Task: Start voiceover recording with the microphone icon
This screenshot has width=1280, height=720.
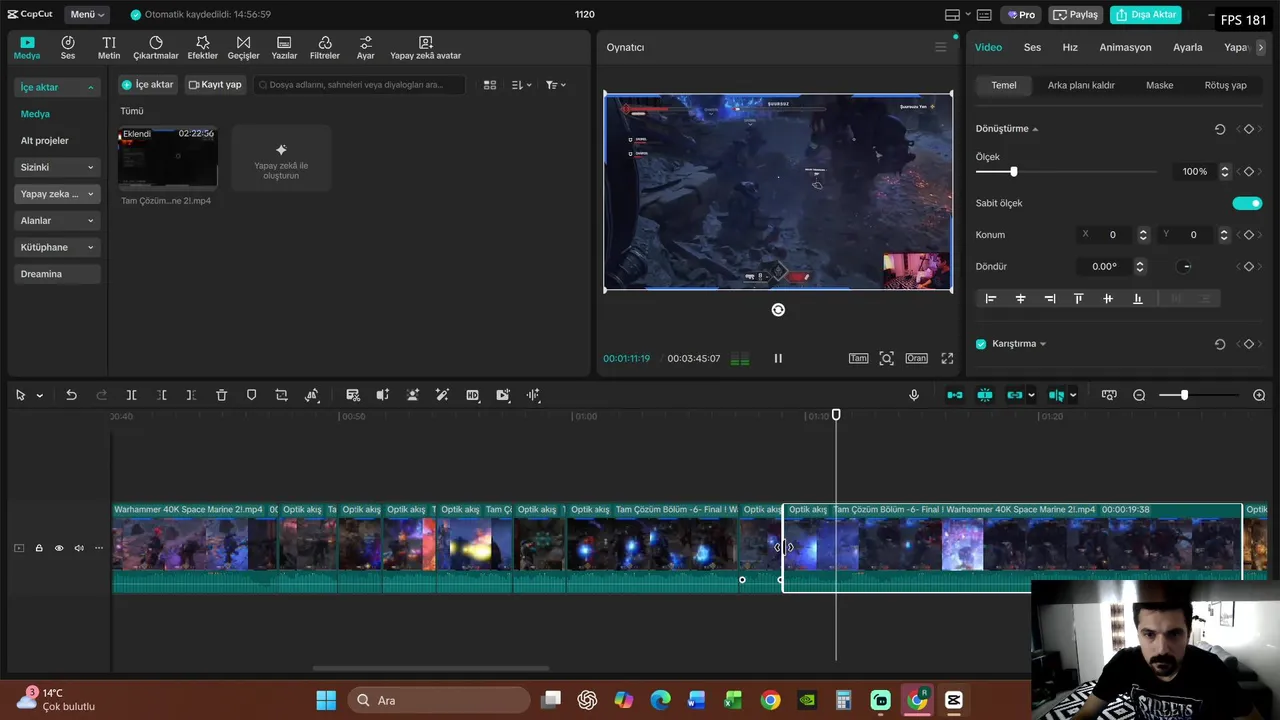Action: tap(914, 395)
